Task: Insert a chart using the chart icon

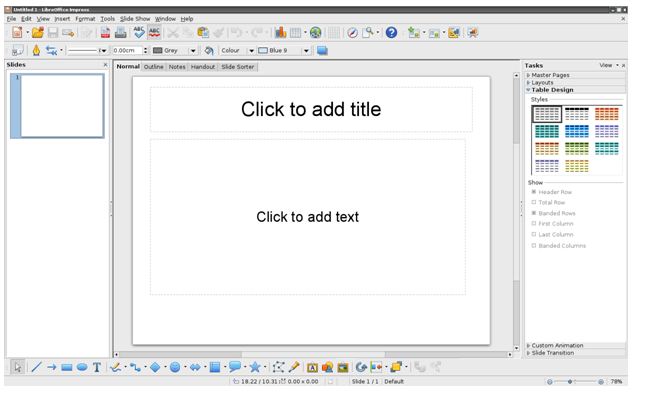Action: coord(281,33)
